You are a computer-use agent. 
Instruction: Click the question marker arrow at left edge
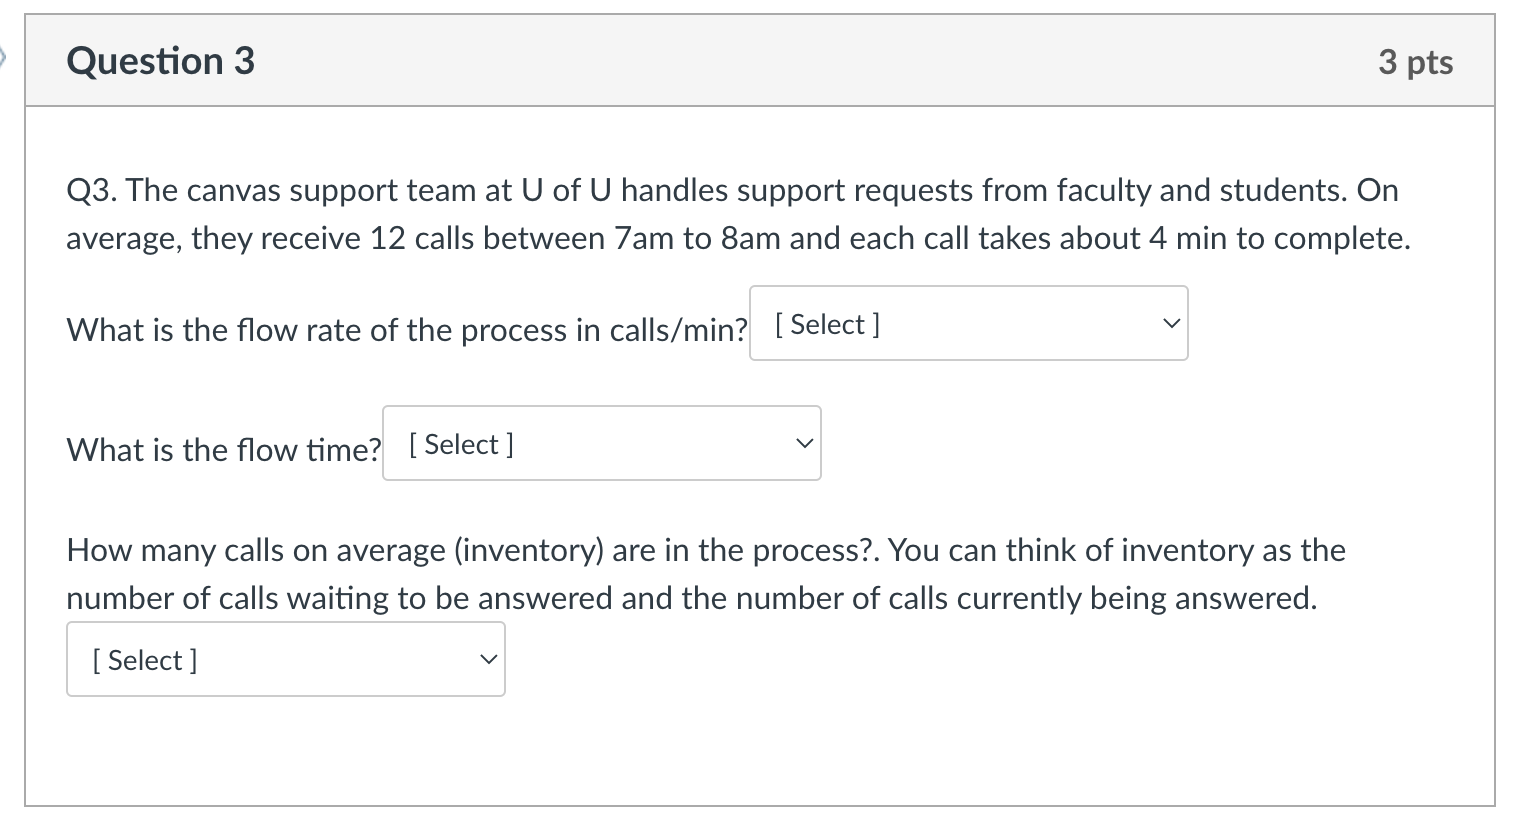4,59
